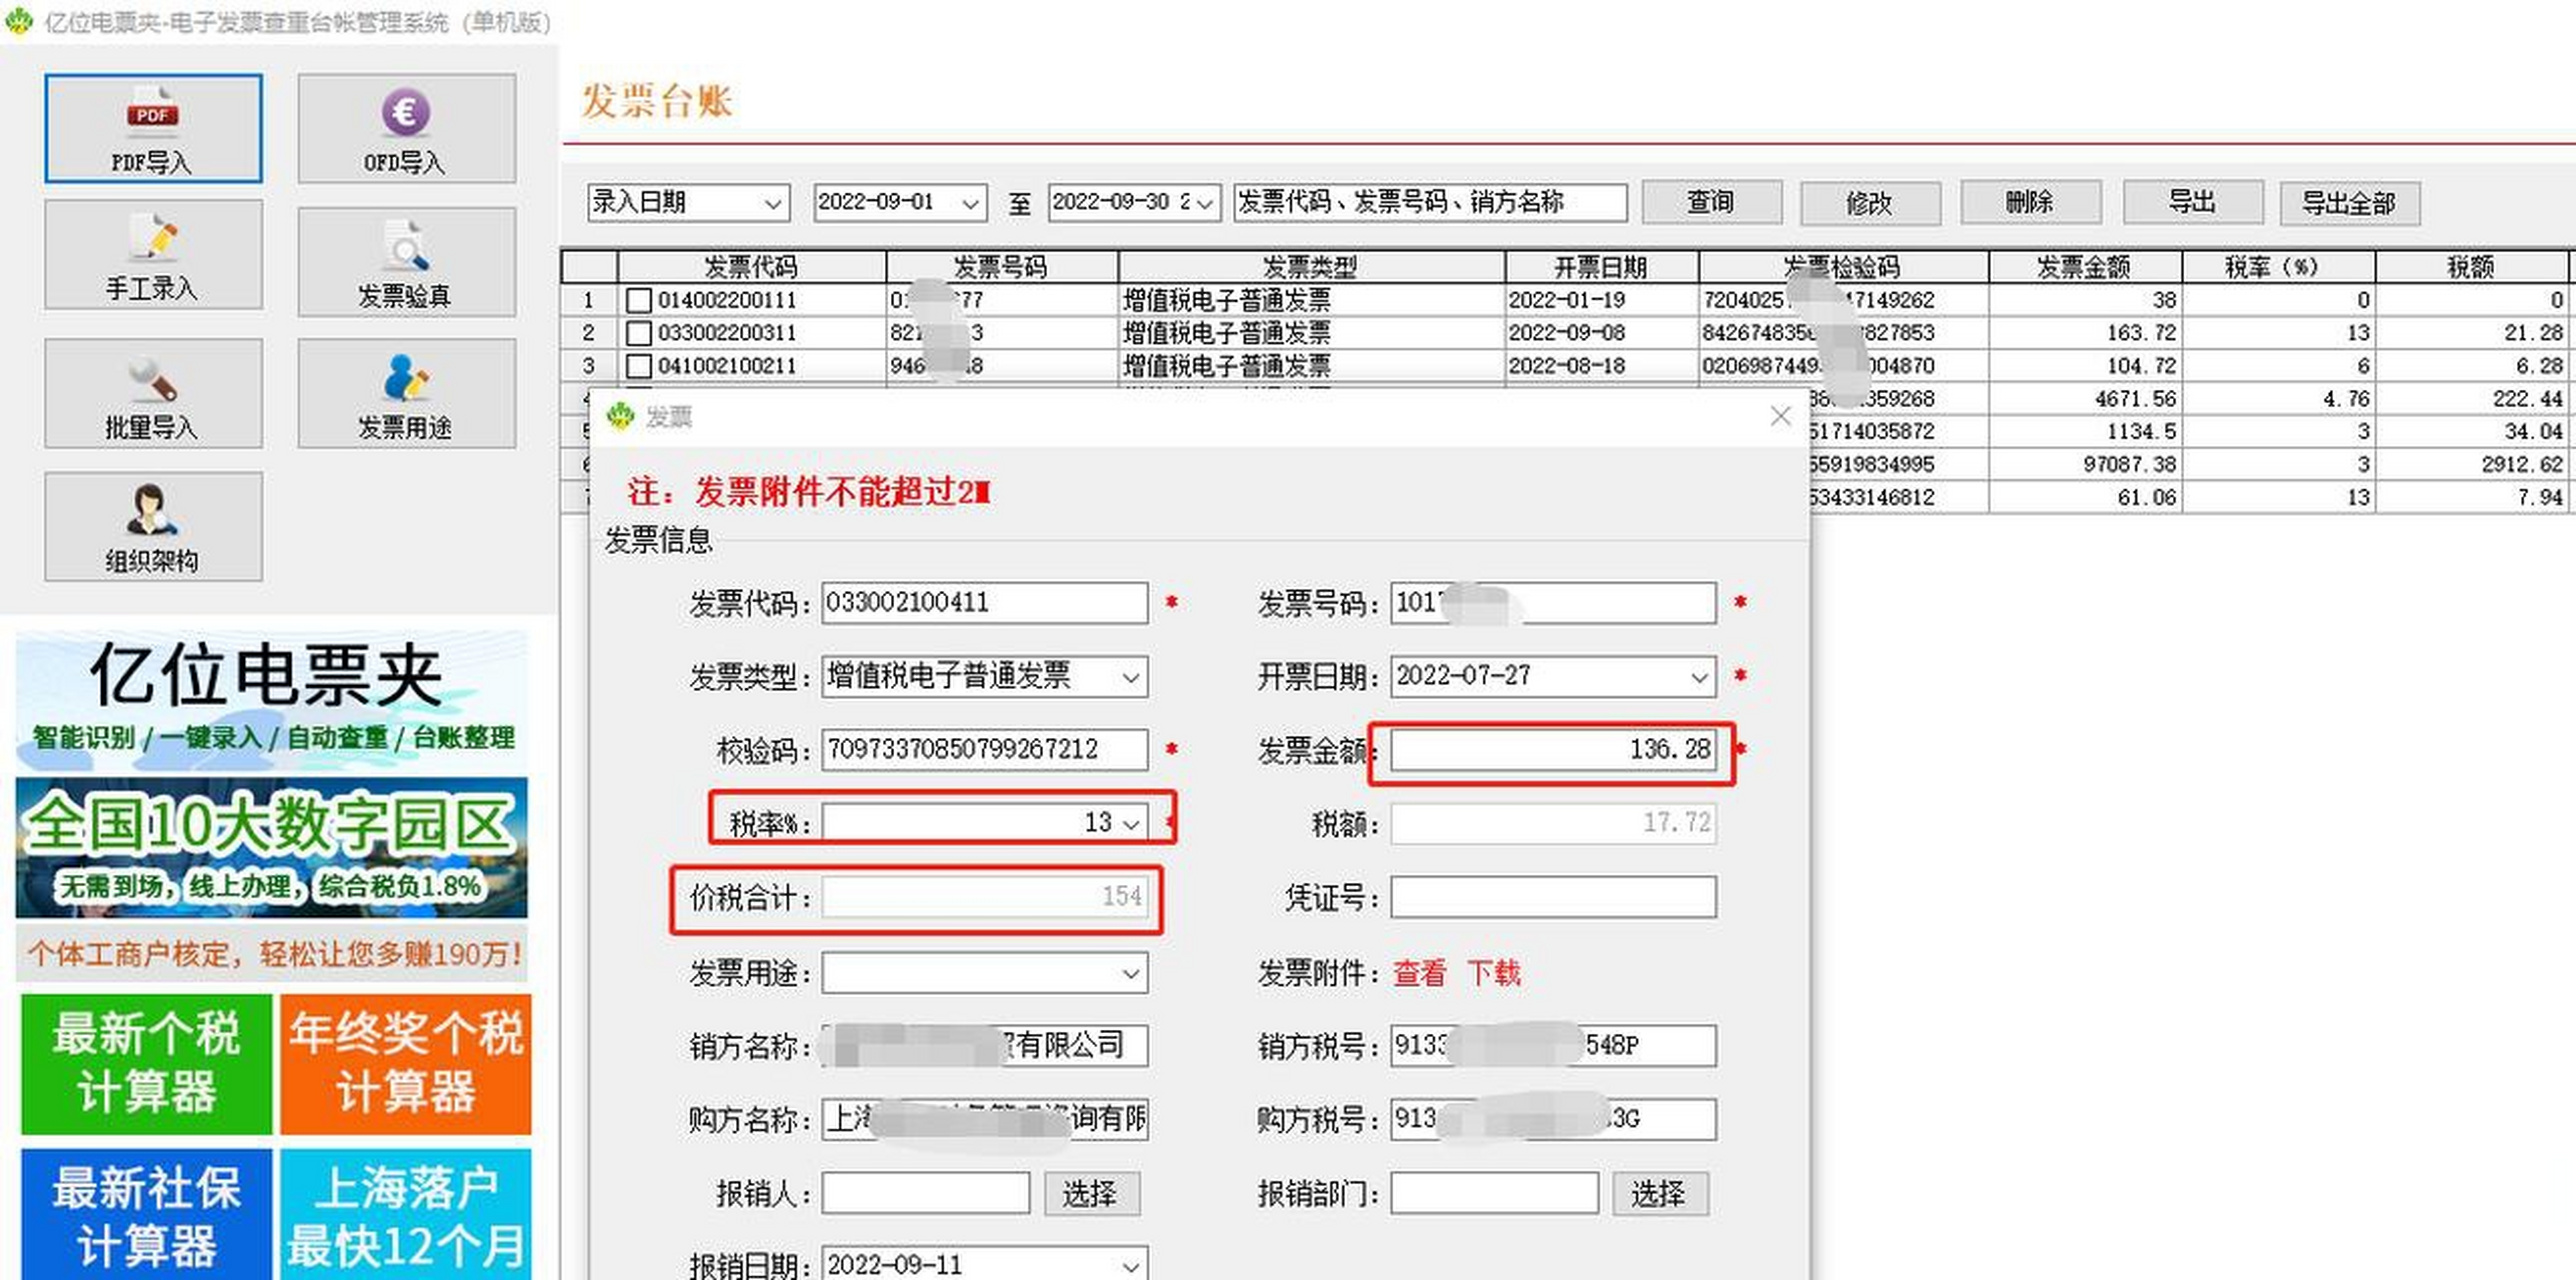Image resolution: width=2576 pixels, height=1280 pixels.
Task: Click the 选择 button beside 报销人
Action: click(x=1091, y=1193)
